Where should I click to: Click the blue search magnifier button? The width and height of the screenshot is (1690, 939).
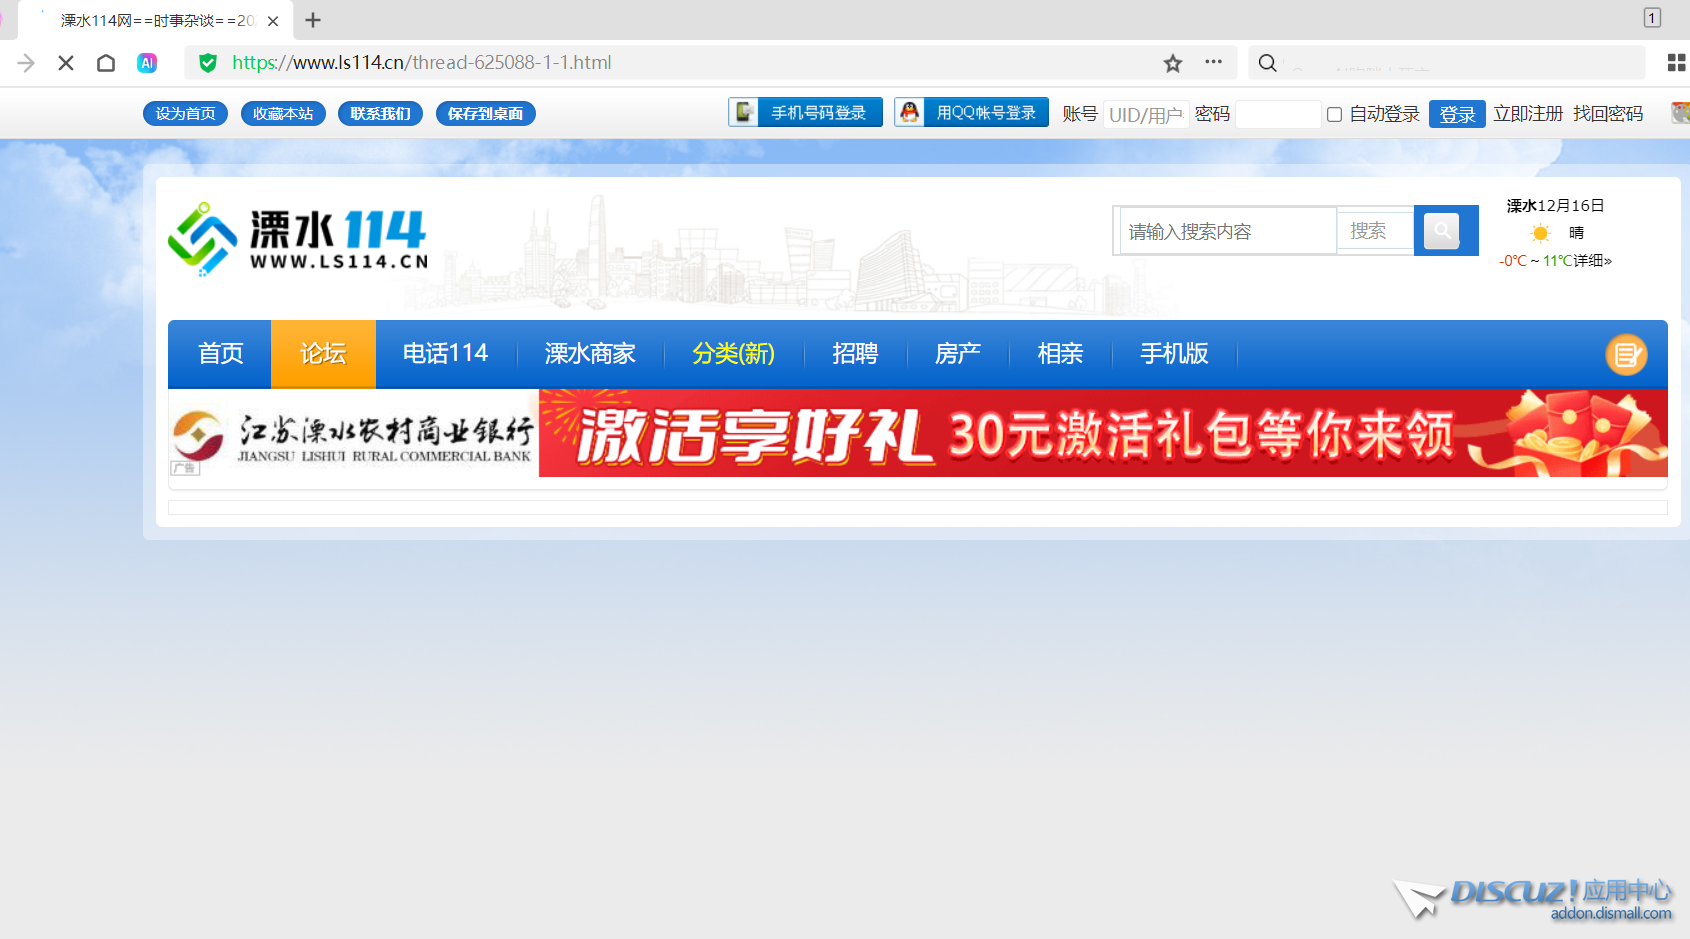(x=1441, y=231)
